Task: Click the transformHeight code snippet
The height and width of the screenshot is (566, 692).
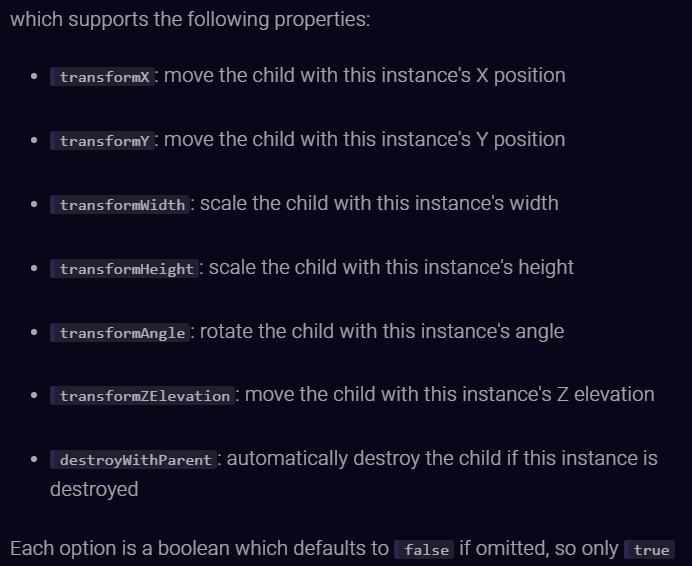Action: coord(124,269)
